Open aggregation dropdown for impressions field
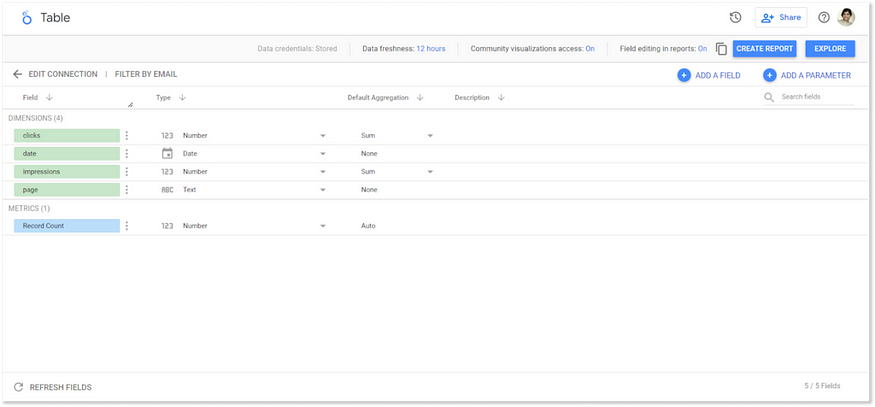 [x=430, y=171]
